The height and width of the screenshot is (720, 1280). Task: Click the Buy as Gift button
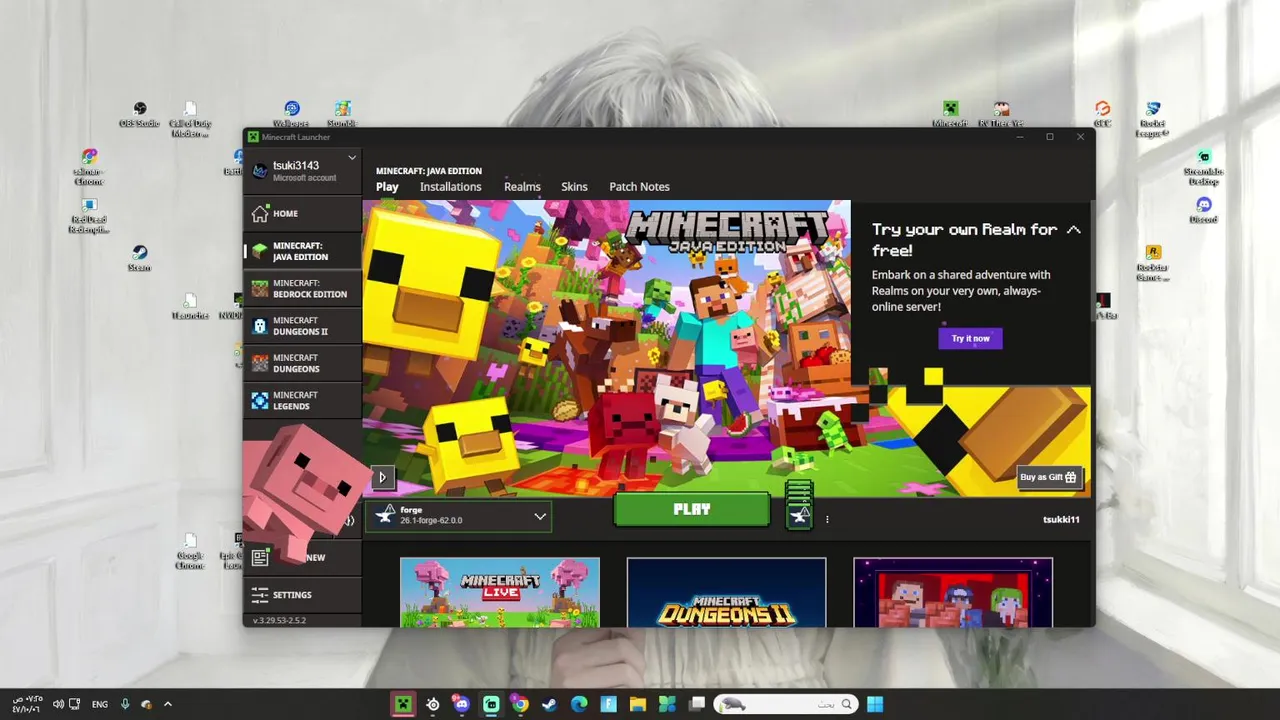[1049, 477]
